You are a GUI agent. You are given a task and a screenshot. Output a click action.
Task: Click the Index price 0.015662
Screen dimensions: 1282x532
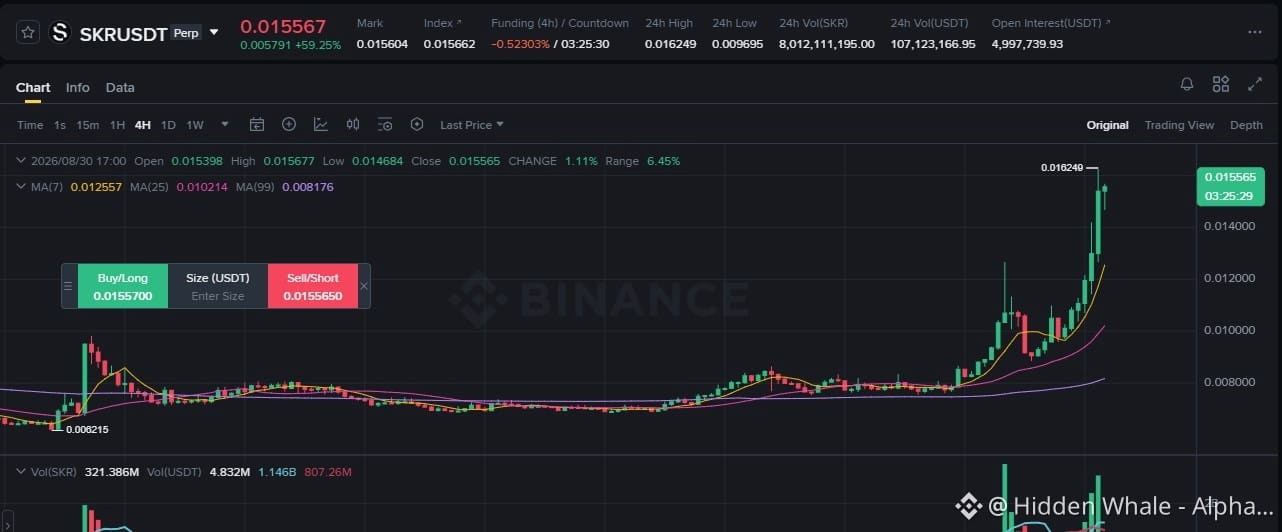point(449,44)
